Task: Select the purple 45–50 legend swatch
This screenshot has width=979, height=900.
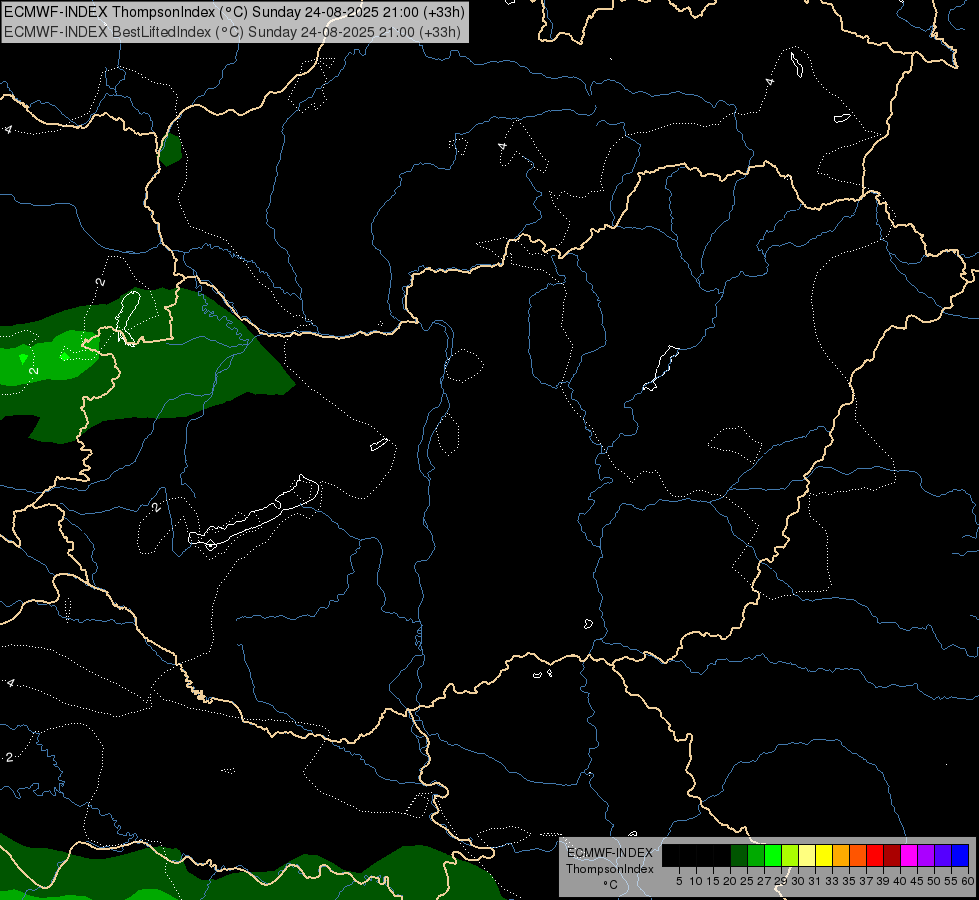Action: coord(926,856)
